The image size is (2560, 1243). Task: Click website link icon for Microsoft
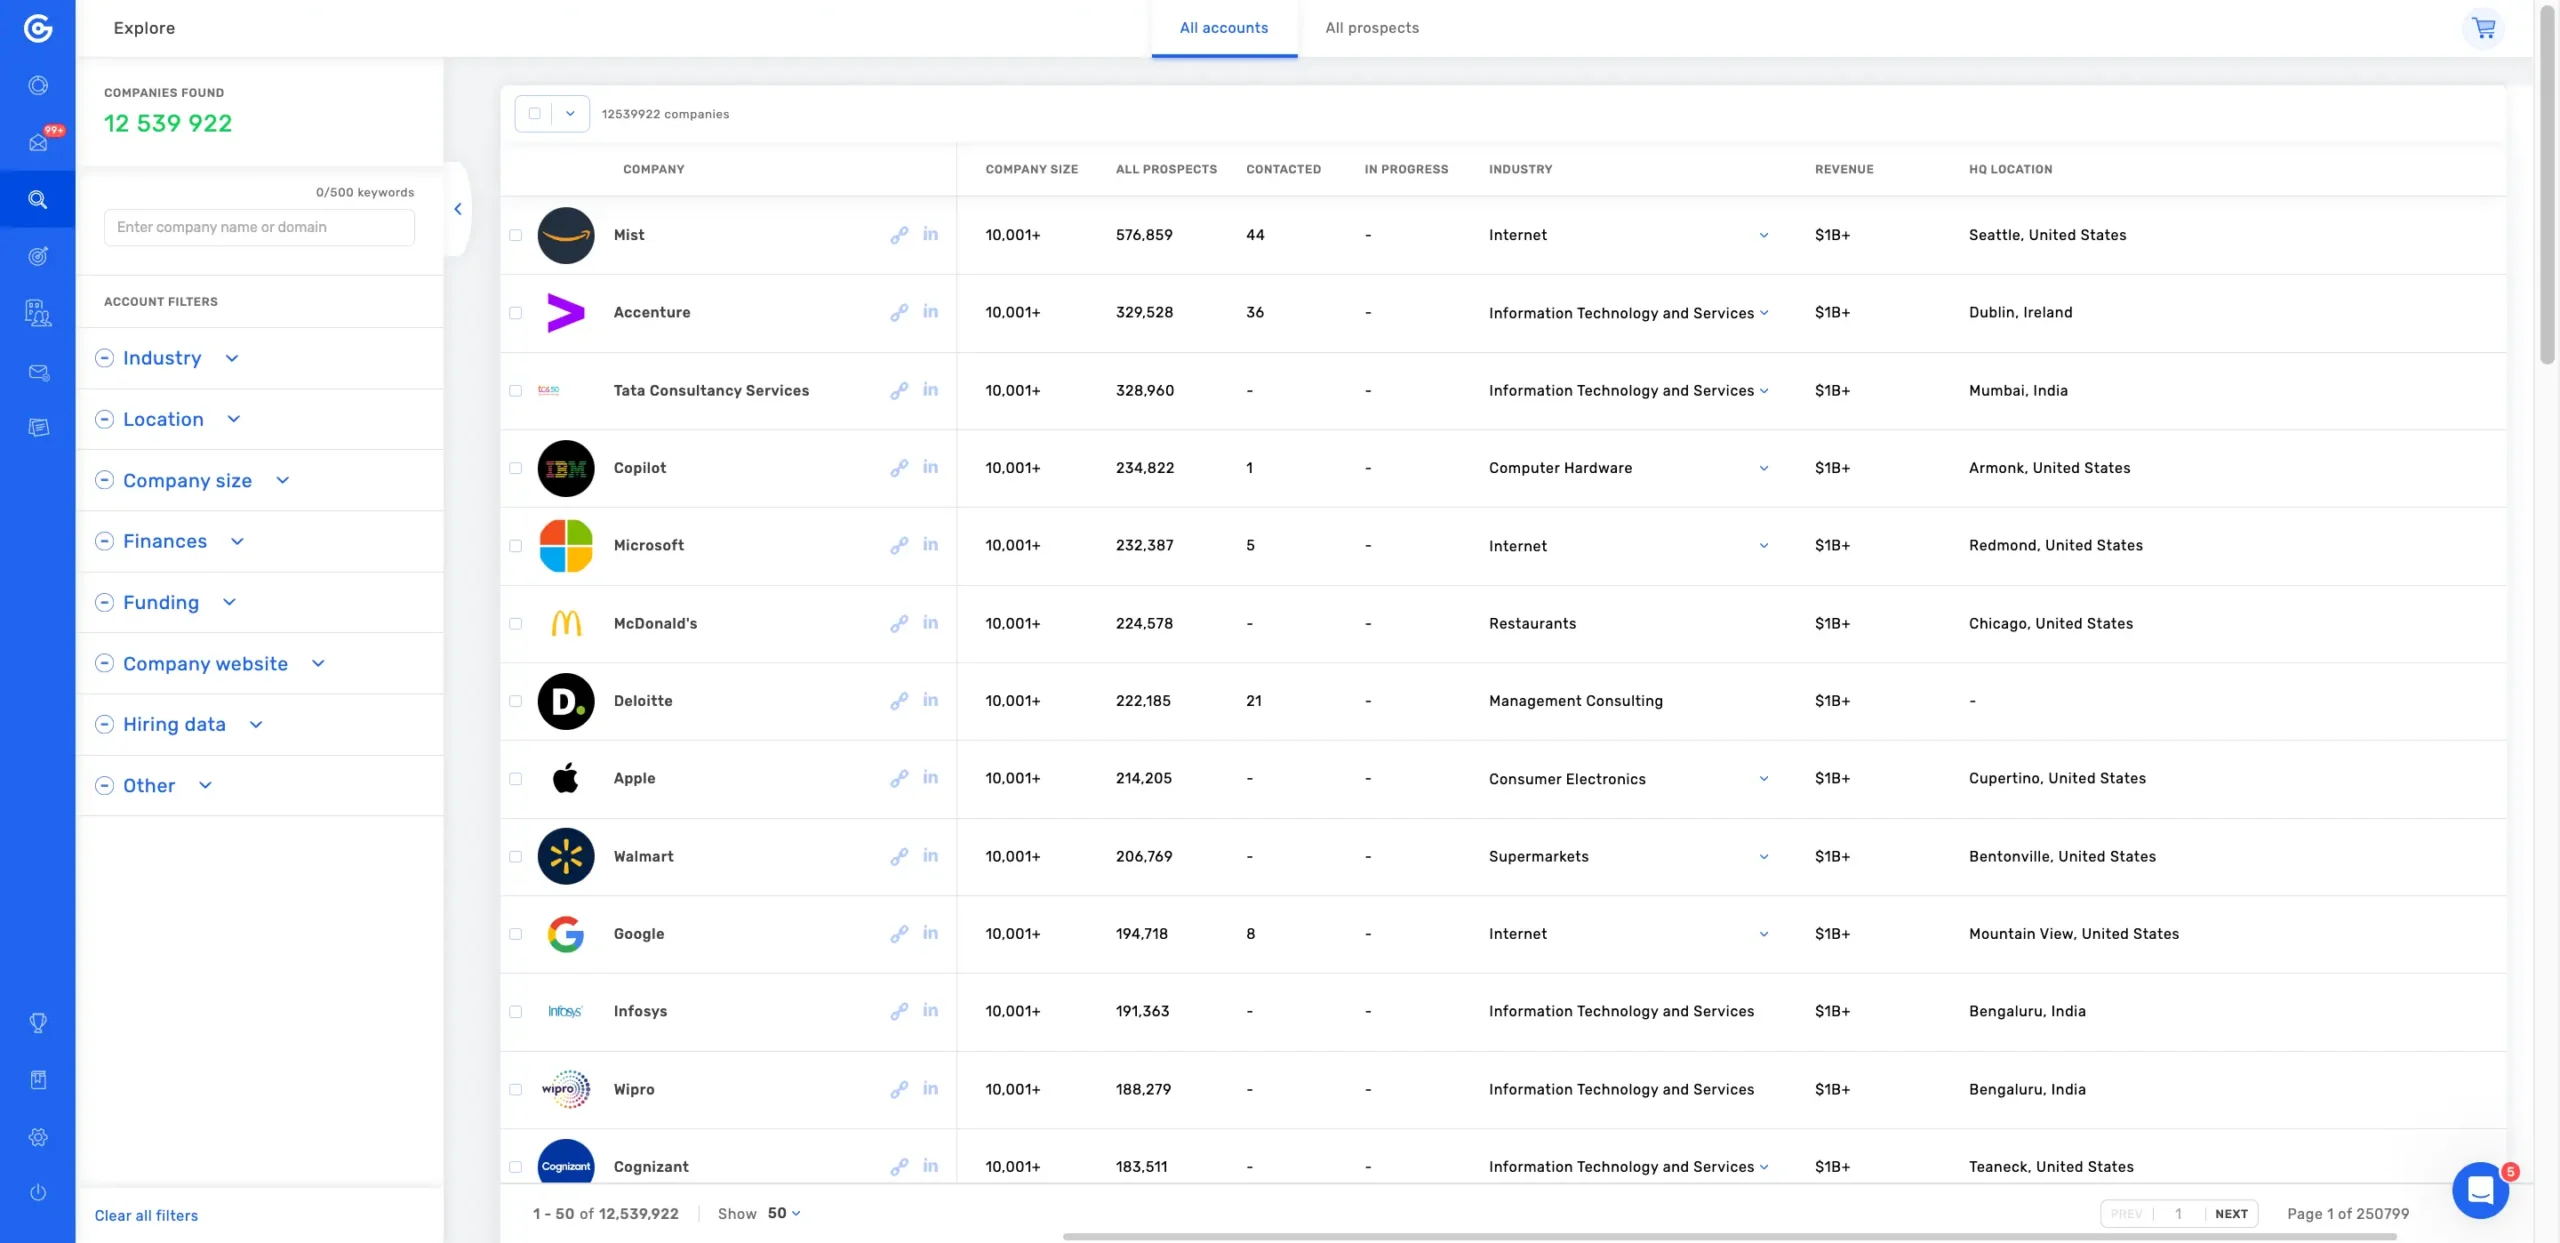point(899,545)
